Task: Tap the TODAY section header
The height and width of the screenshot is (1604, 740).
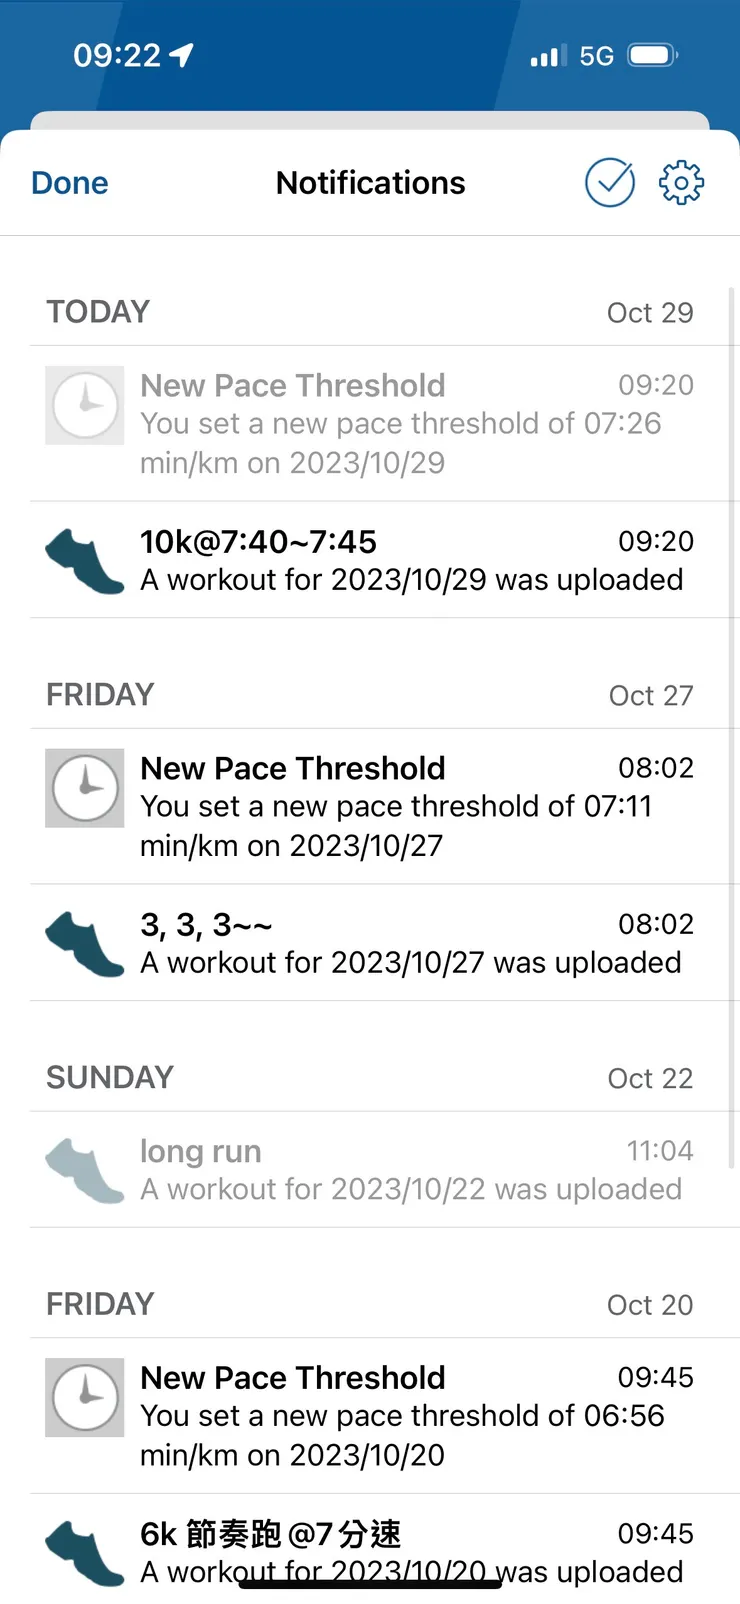Action: coord(98,312)
